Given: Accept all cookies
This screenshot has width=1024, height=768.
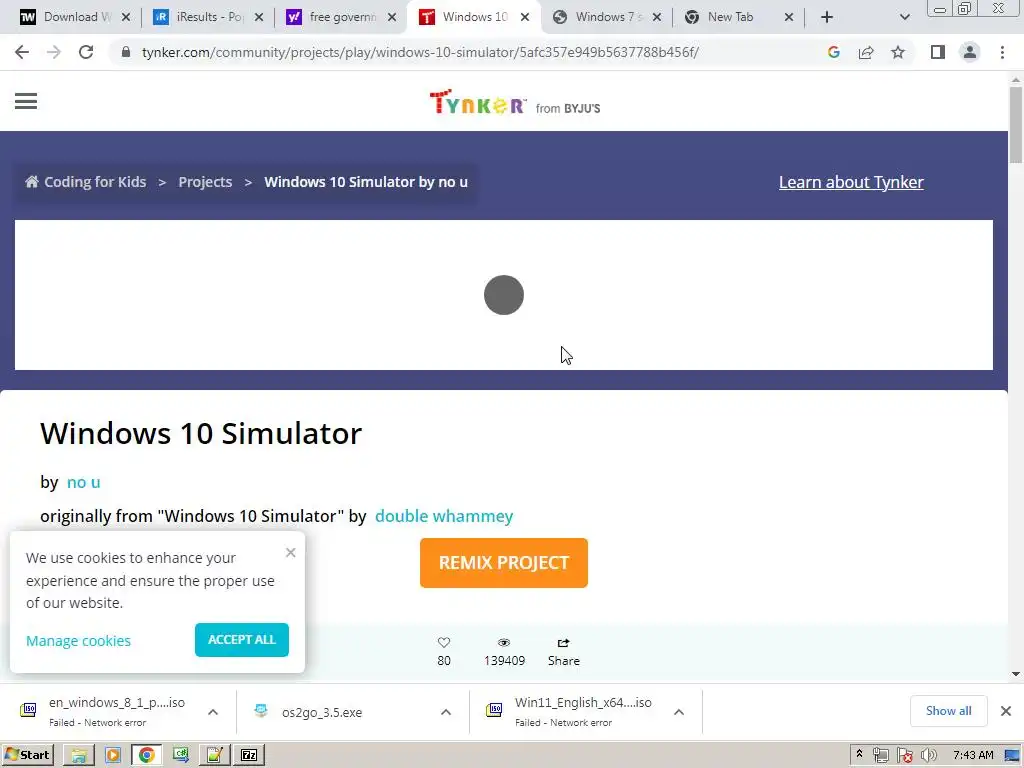Looking at the screenshot, I should tap(242, 640).
